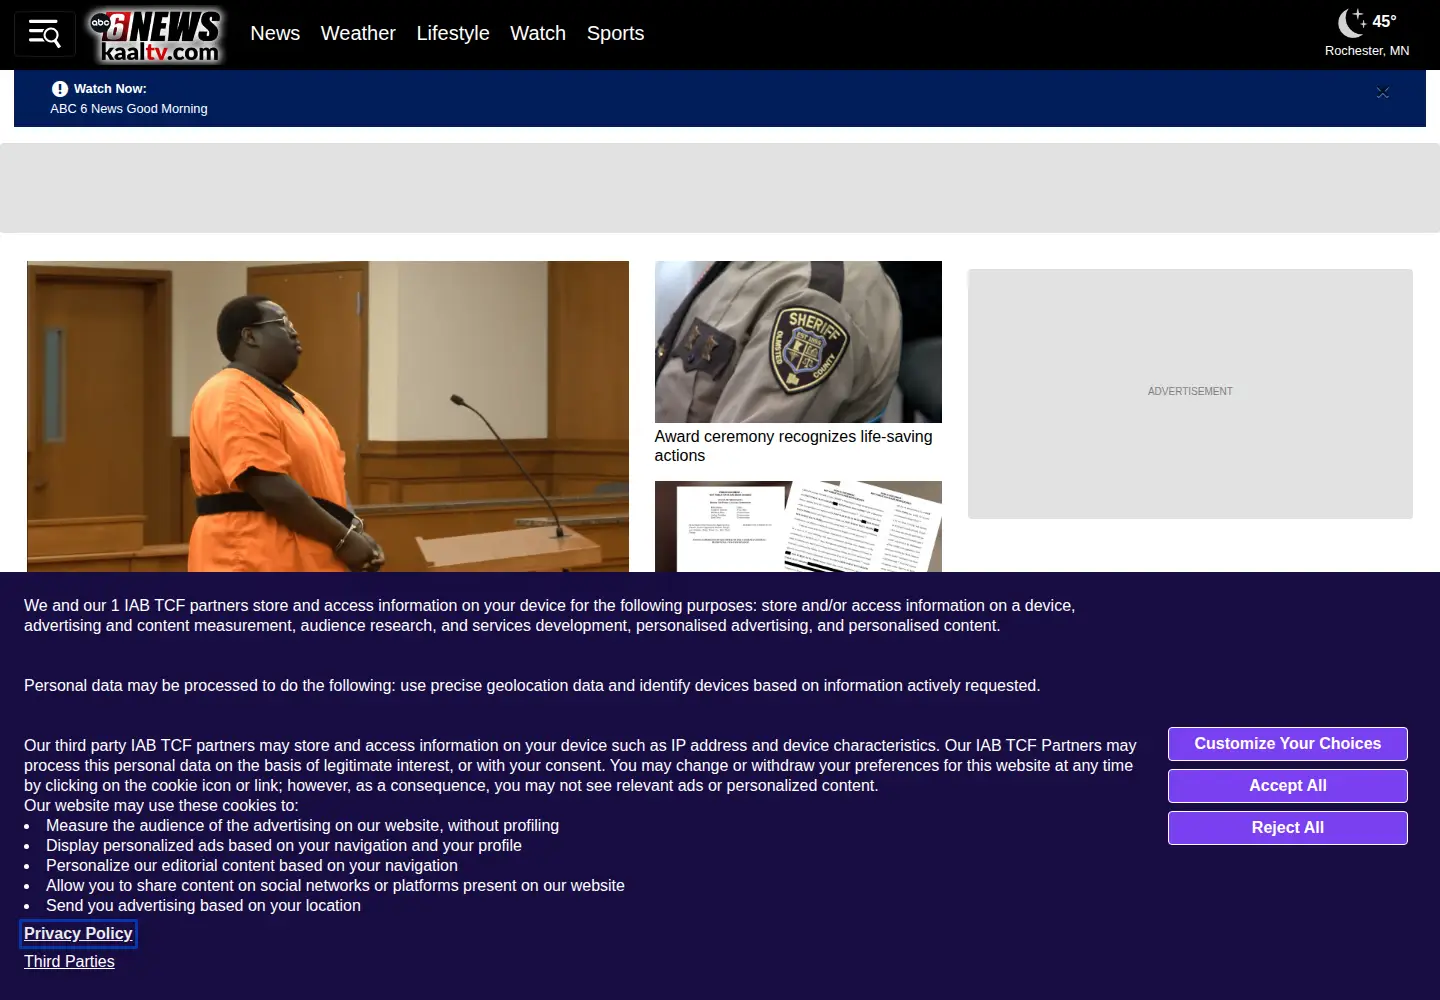This screenshot has width=1440, height=1000.
Task: Open the court documents story thumbnail
Action: click(798, 526)
